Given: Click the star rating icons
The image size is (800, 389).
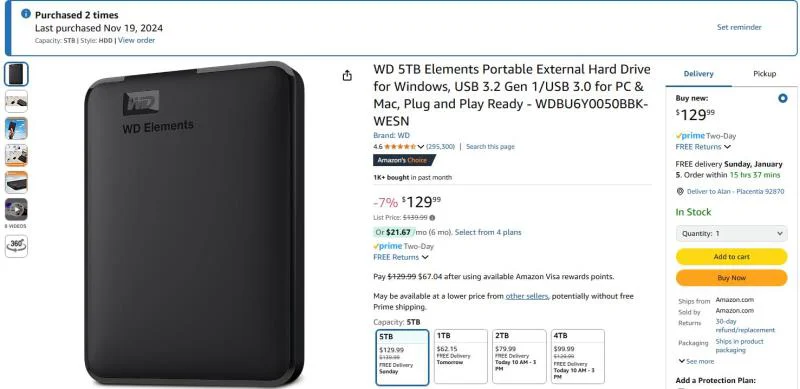Looking at the screenshot, I should coord(400,147).
